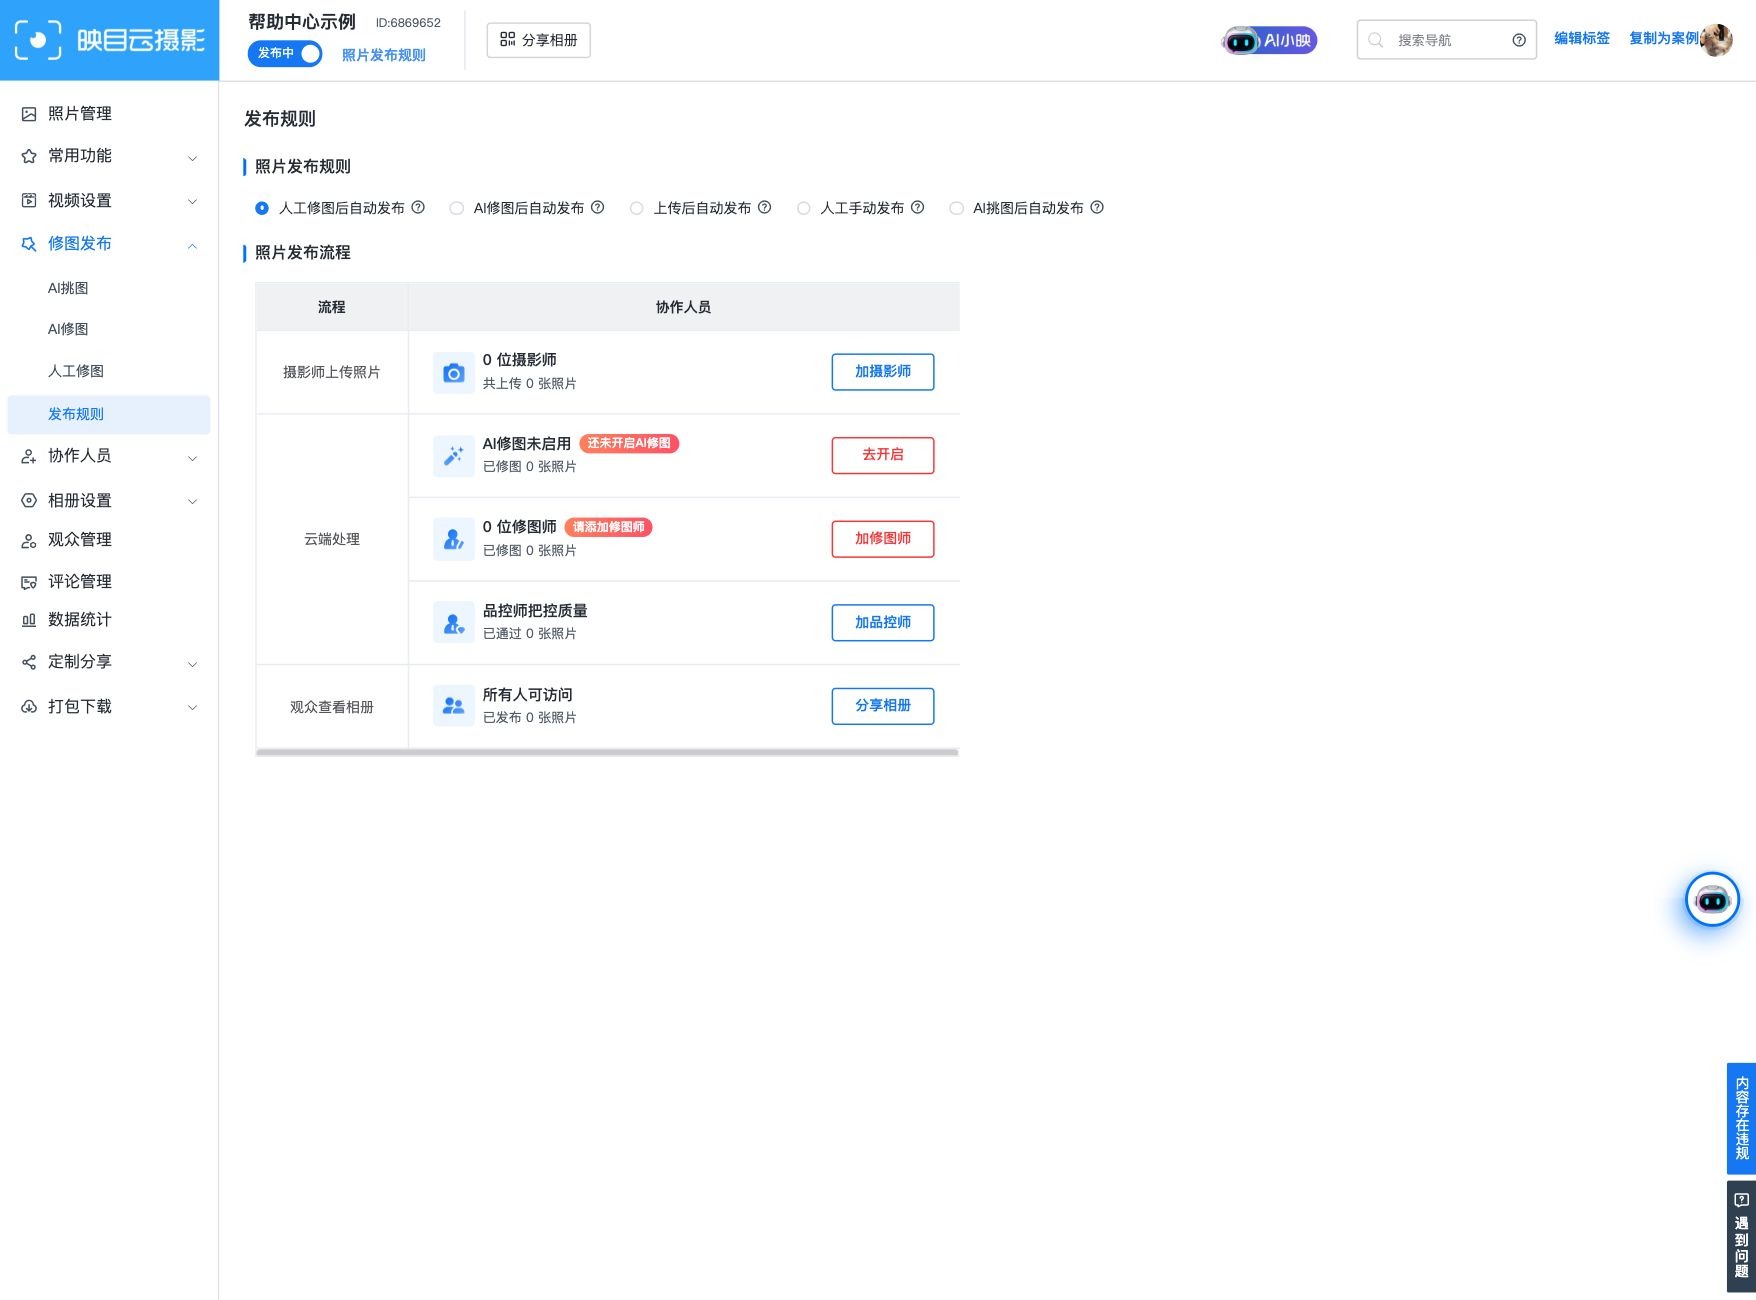This screenshot has width=1756, height=1300.
Task: Click the horizontal scrollbar under the table
Action: point(607,752)
